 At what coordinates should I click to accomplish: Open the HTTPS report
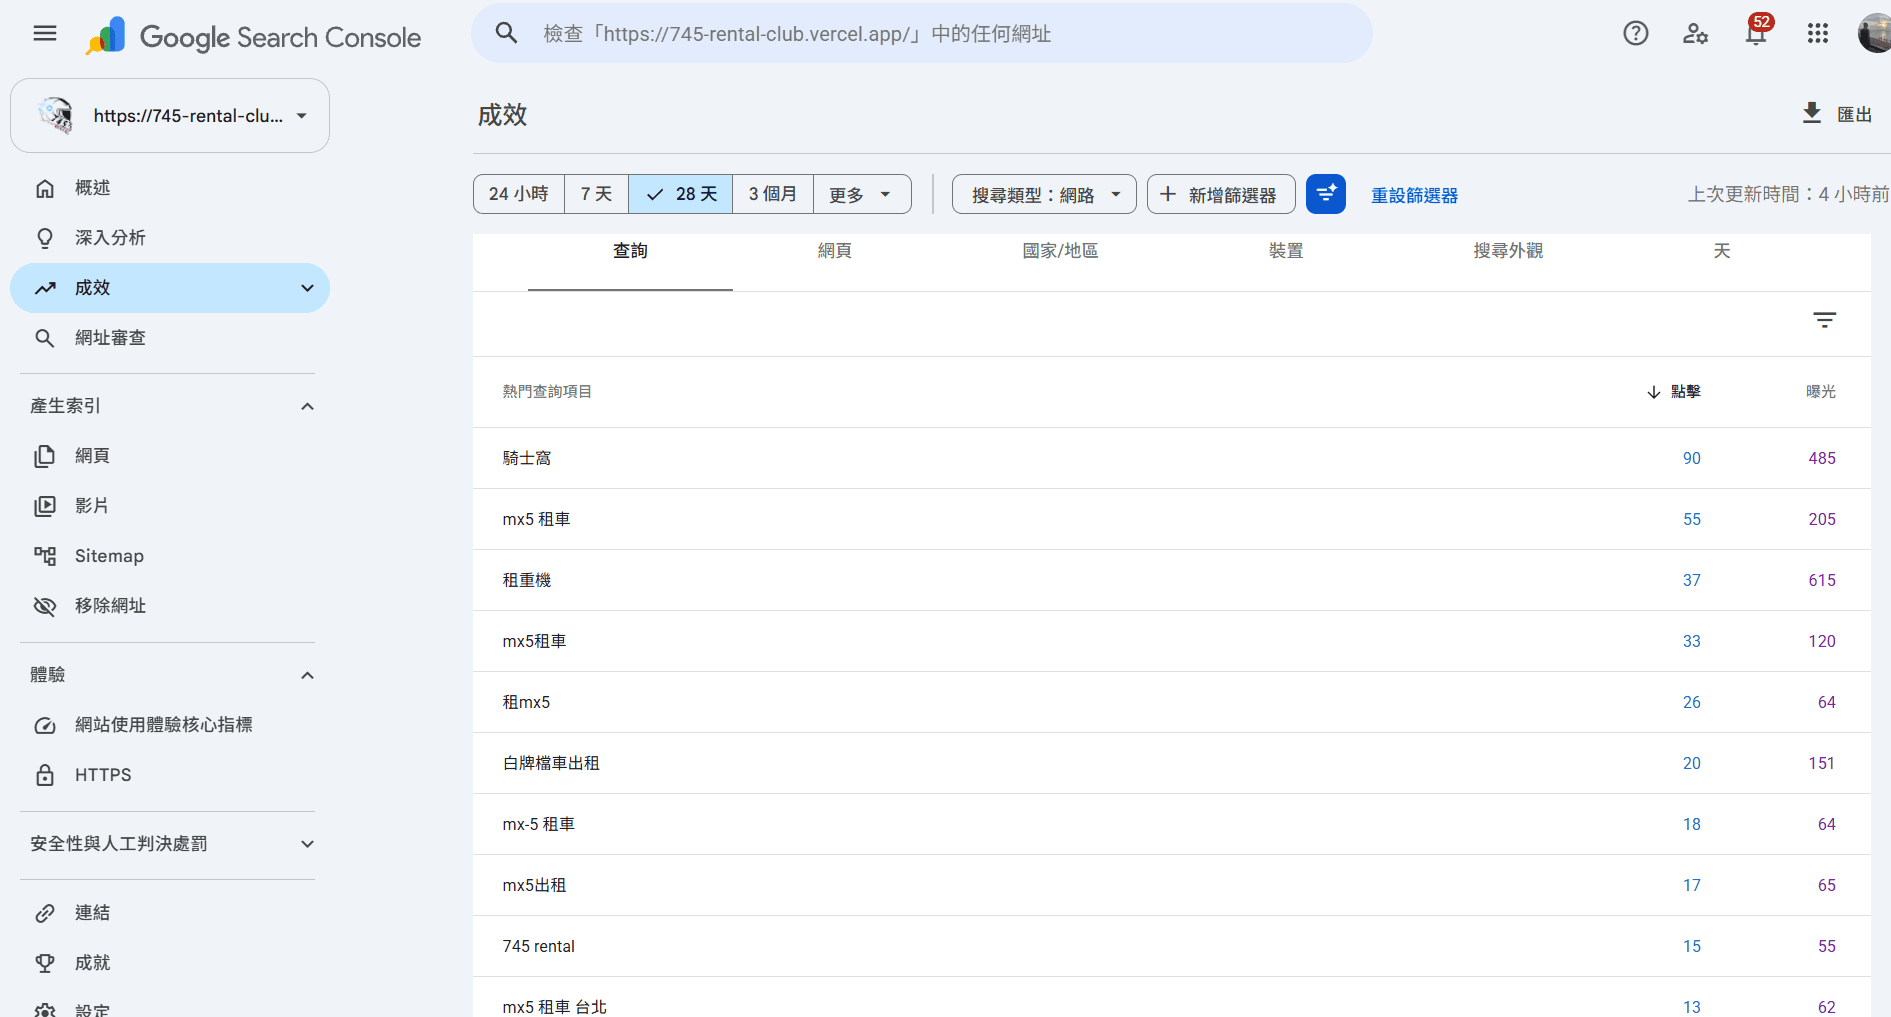coord(170,775)
